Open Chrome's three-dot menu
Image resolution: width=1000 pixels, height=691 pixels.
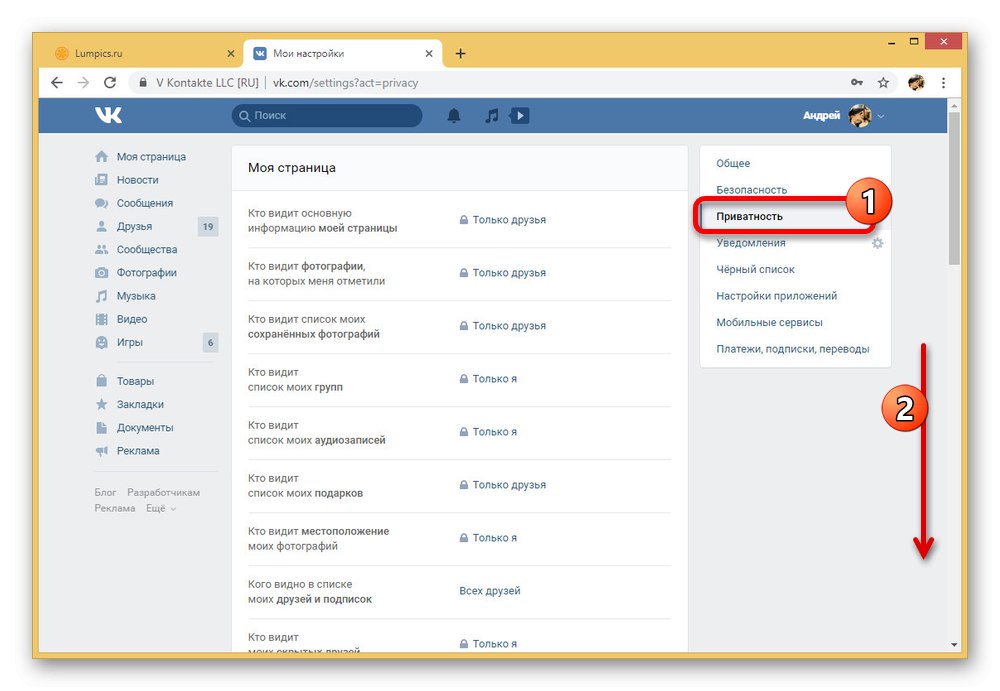[x=943, y=82]
